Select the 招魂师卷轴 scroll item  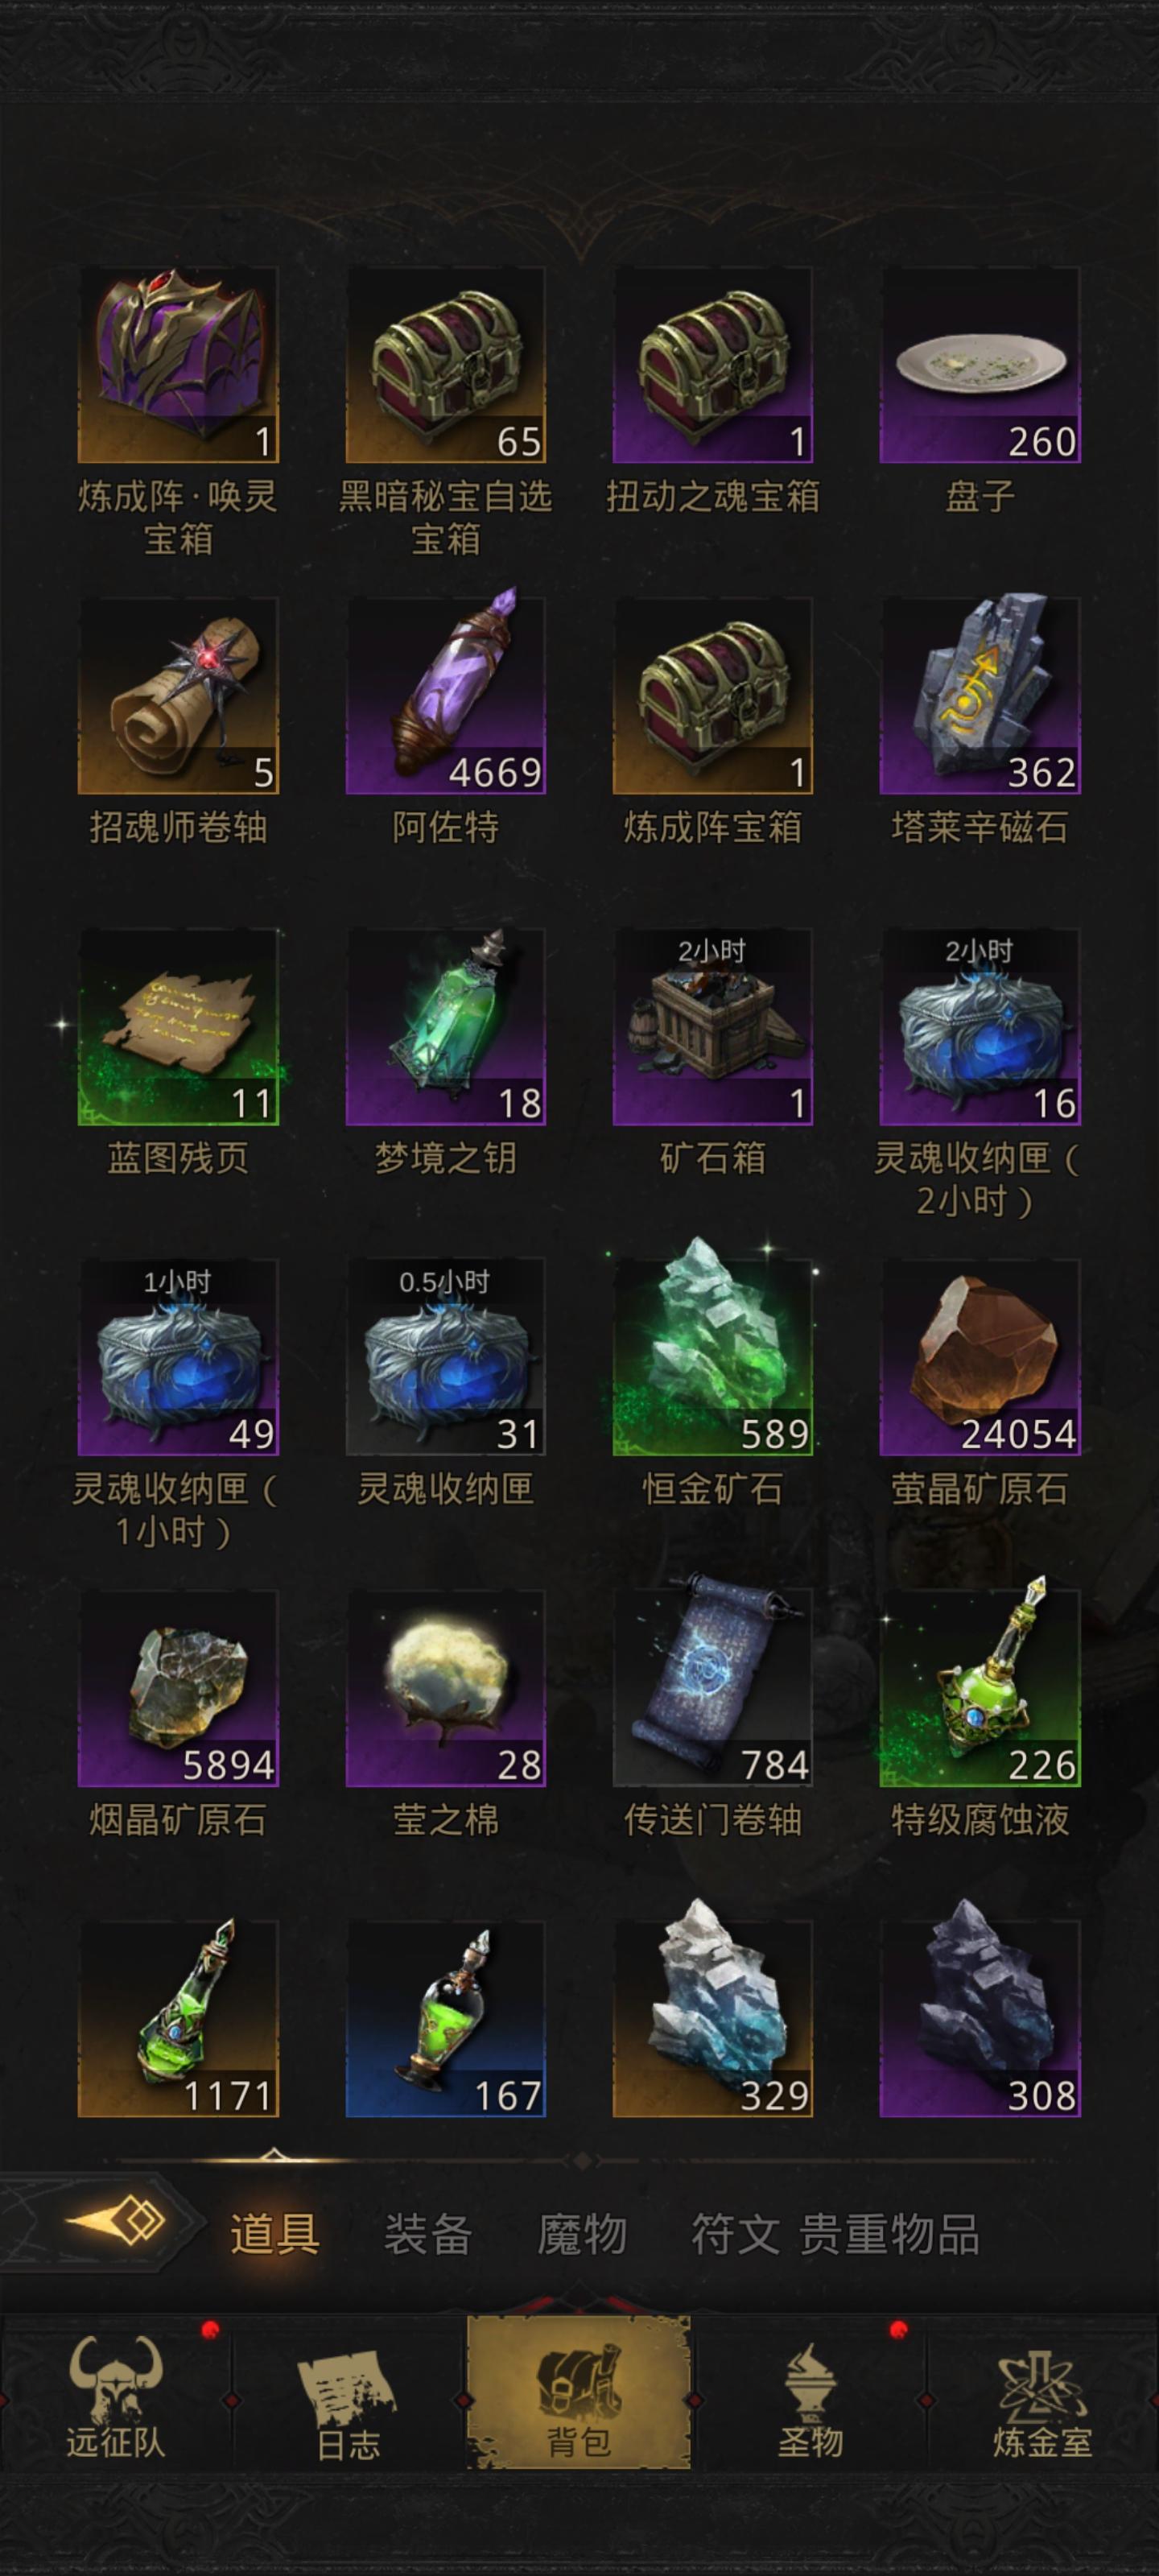178,696
